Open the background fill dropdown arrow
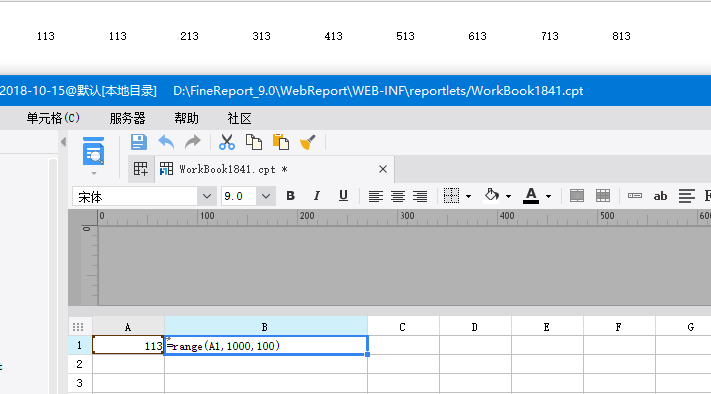Image resolution: width=711 pixels, height=394 pixels. [508, 196]
